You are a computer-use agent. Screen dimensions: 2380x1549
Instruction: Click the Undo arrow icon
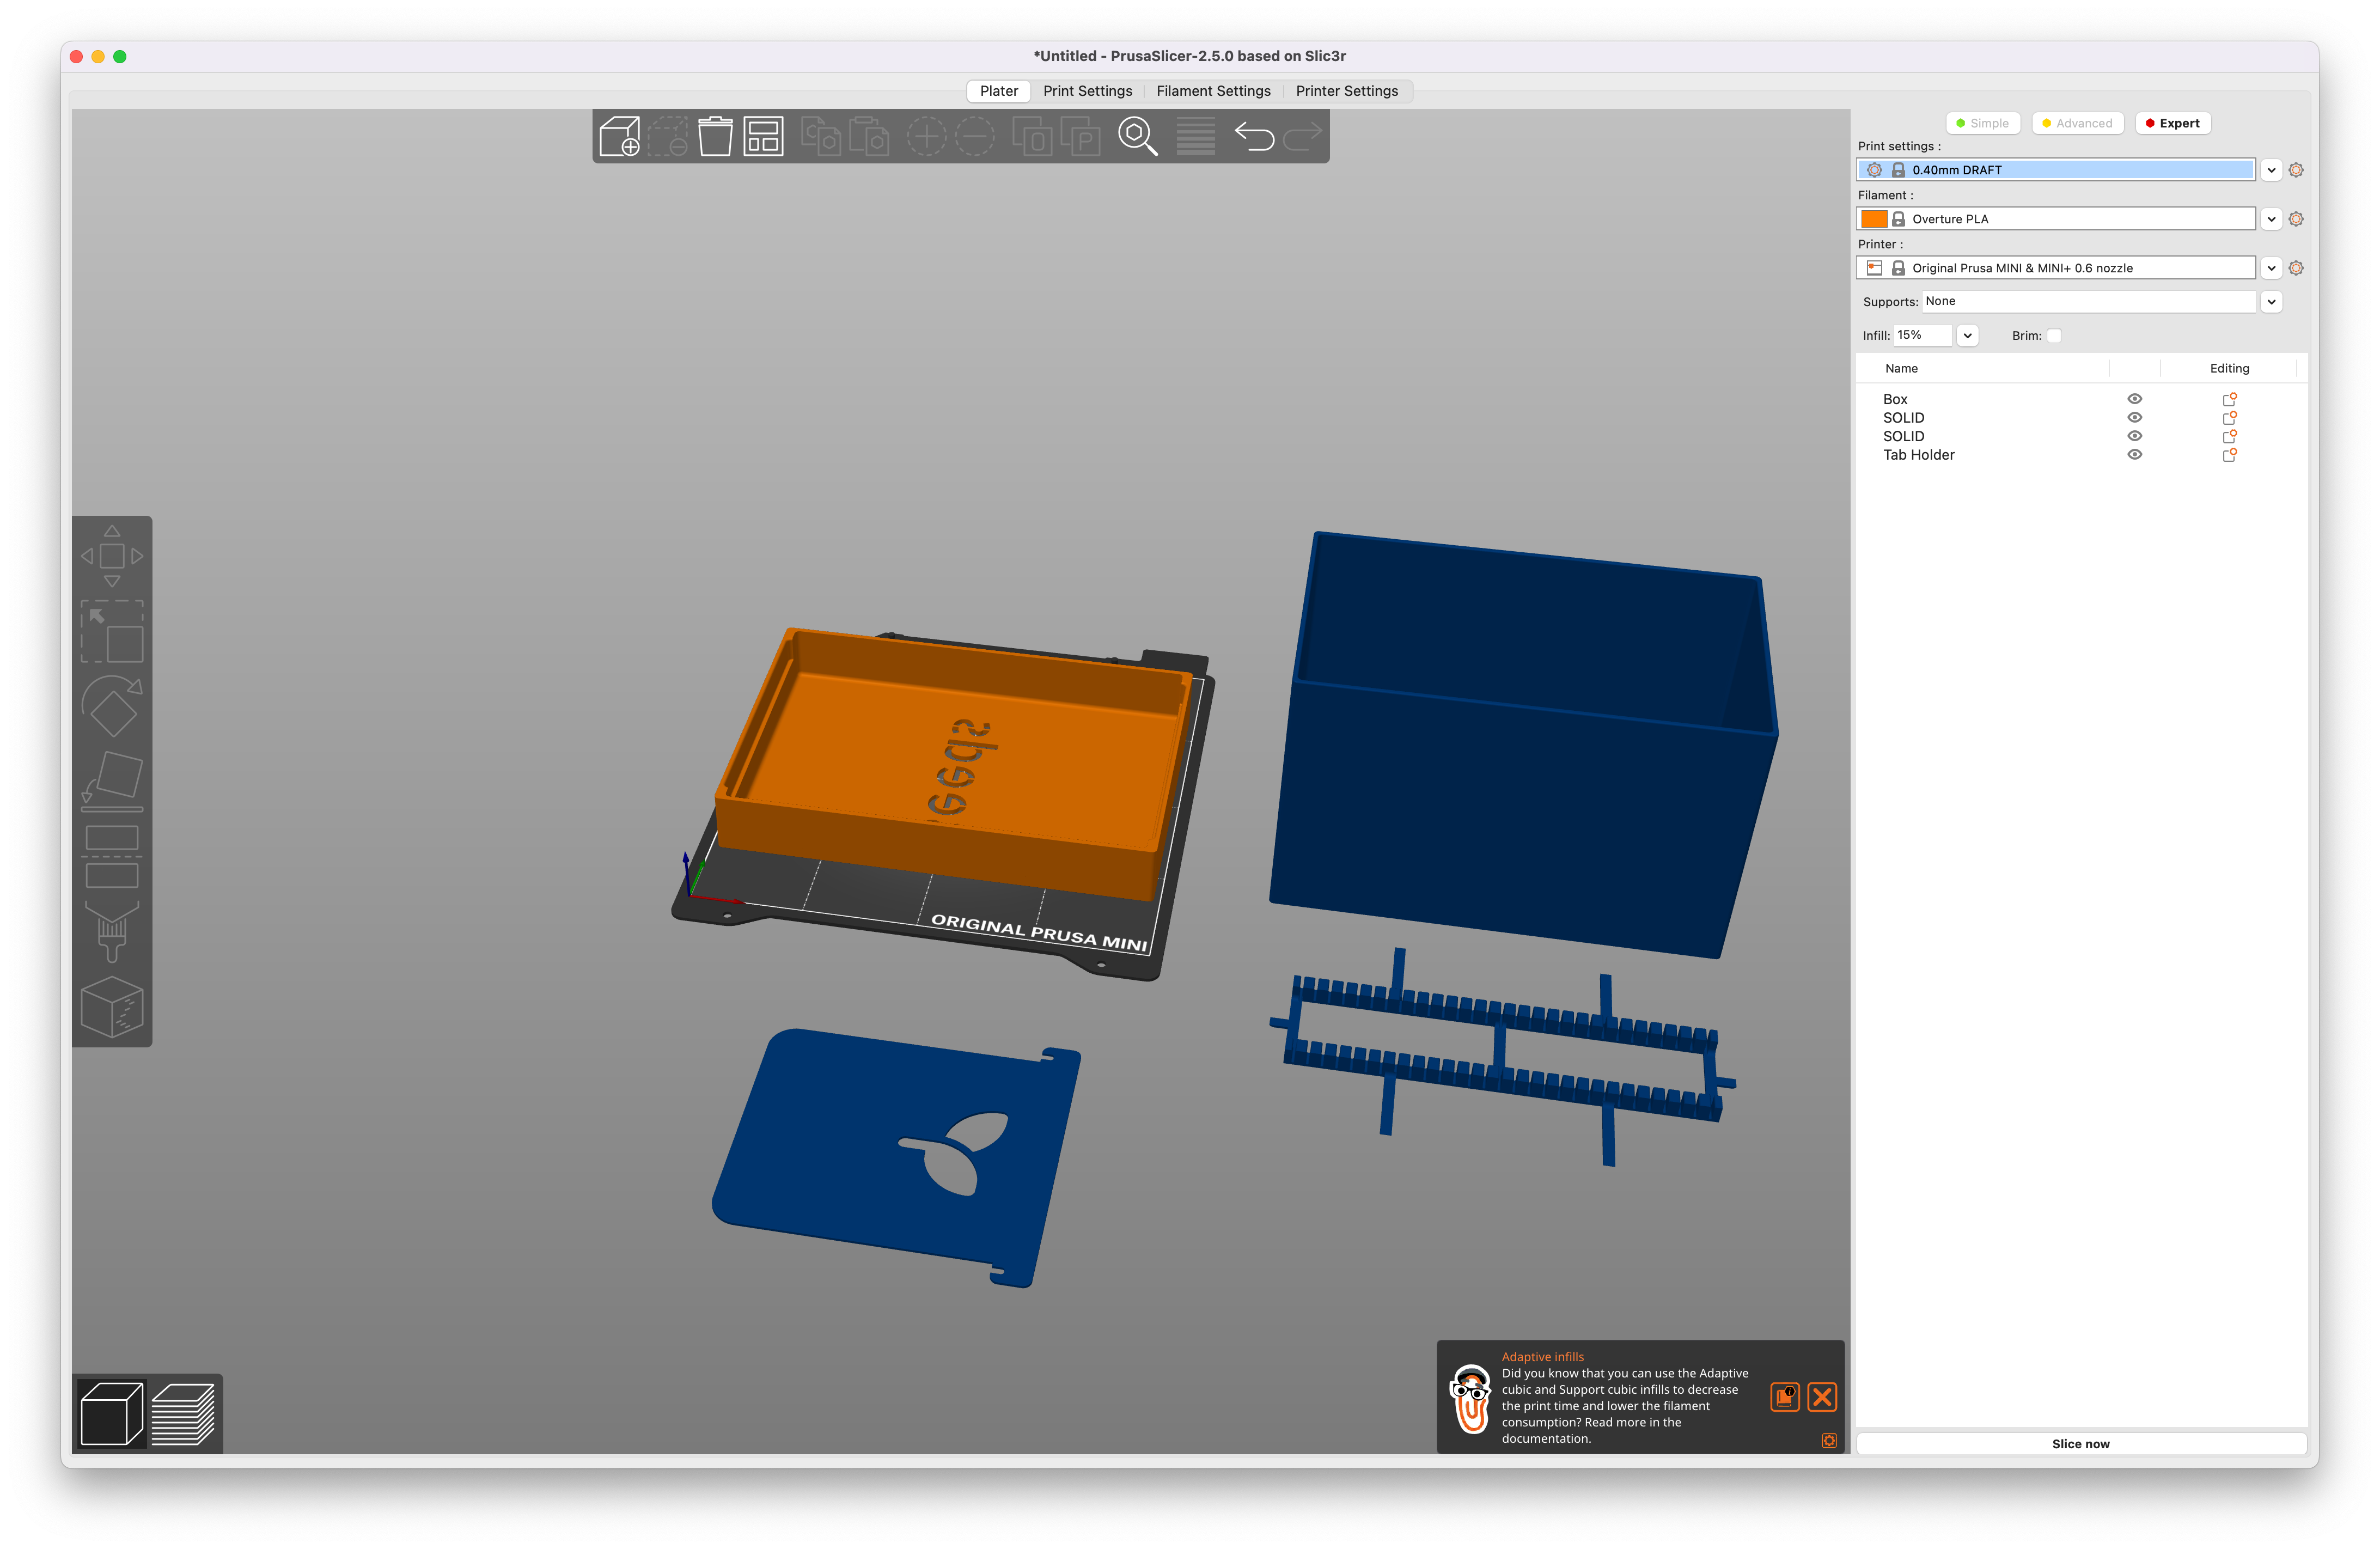point(1254,136)
